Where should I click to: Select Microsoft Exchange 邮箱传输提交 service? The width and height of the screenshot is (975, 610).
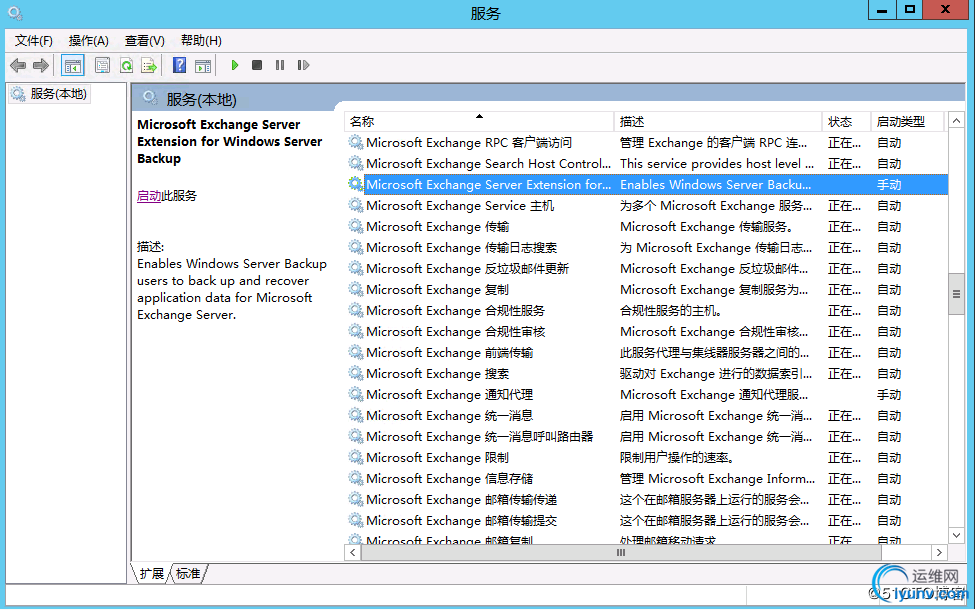(x=646, y=521)
